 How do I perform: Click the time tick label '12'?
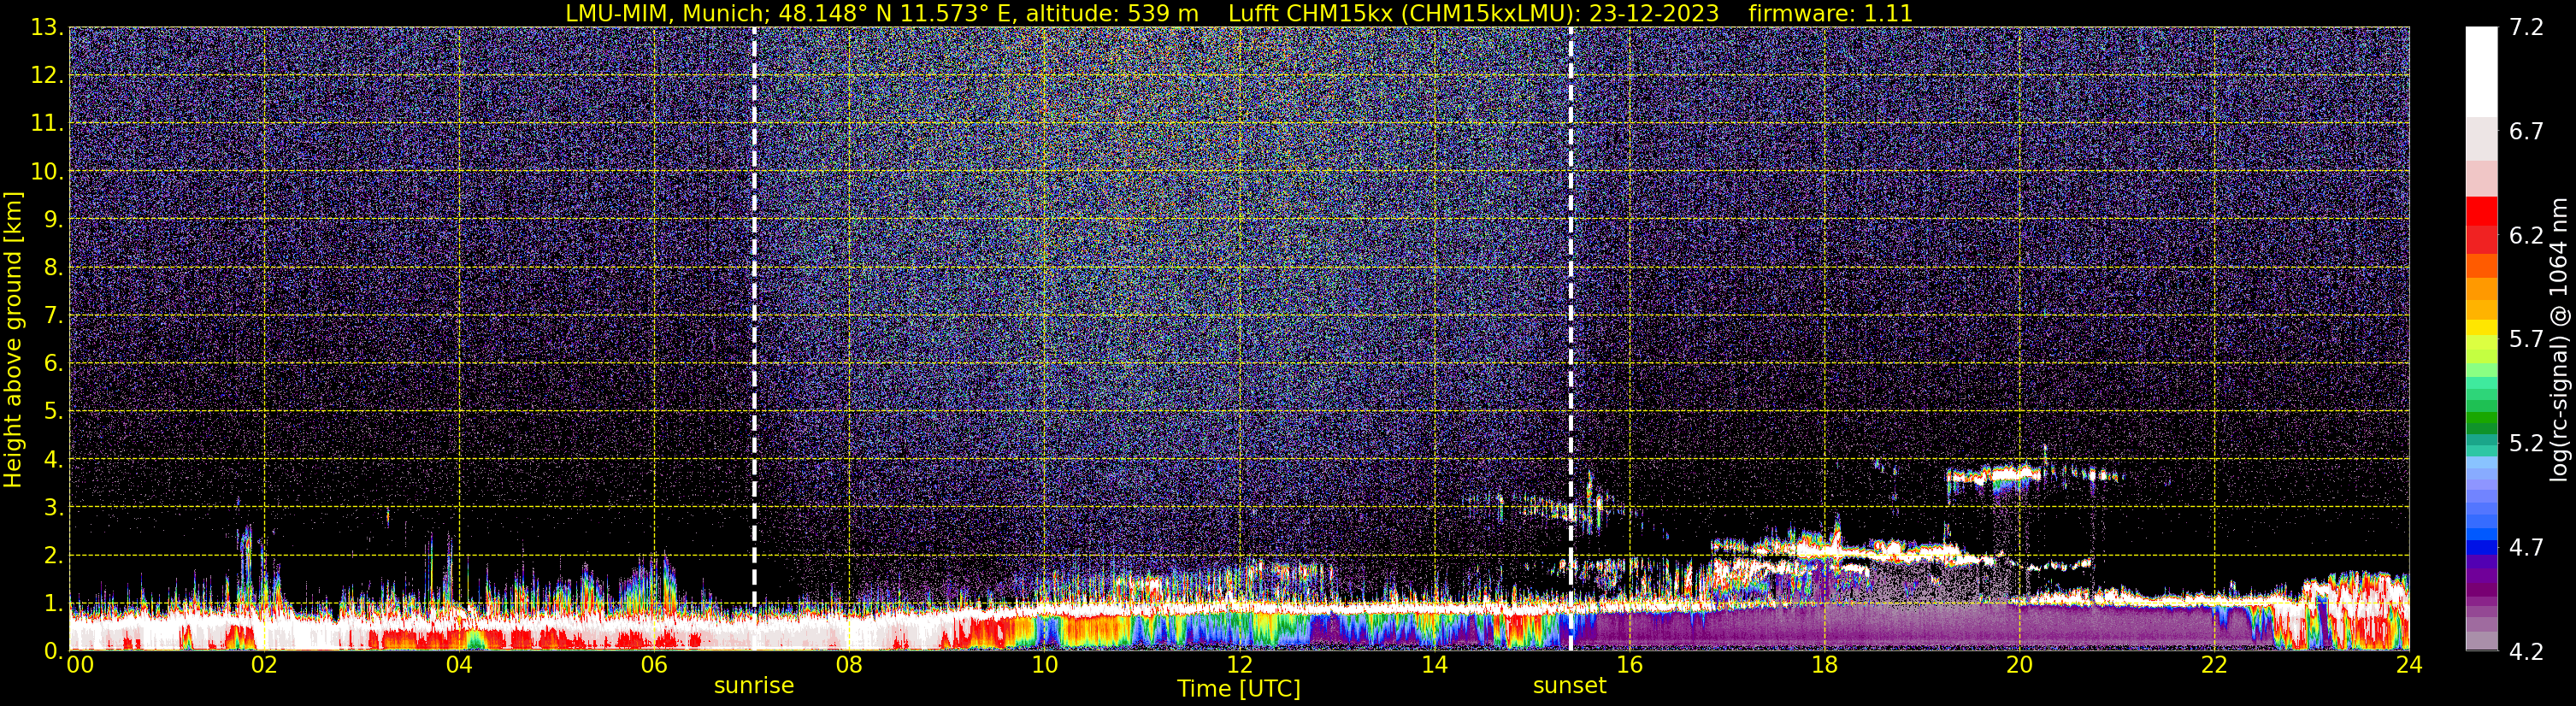pyautogui.click(x=1239, y=665)
